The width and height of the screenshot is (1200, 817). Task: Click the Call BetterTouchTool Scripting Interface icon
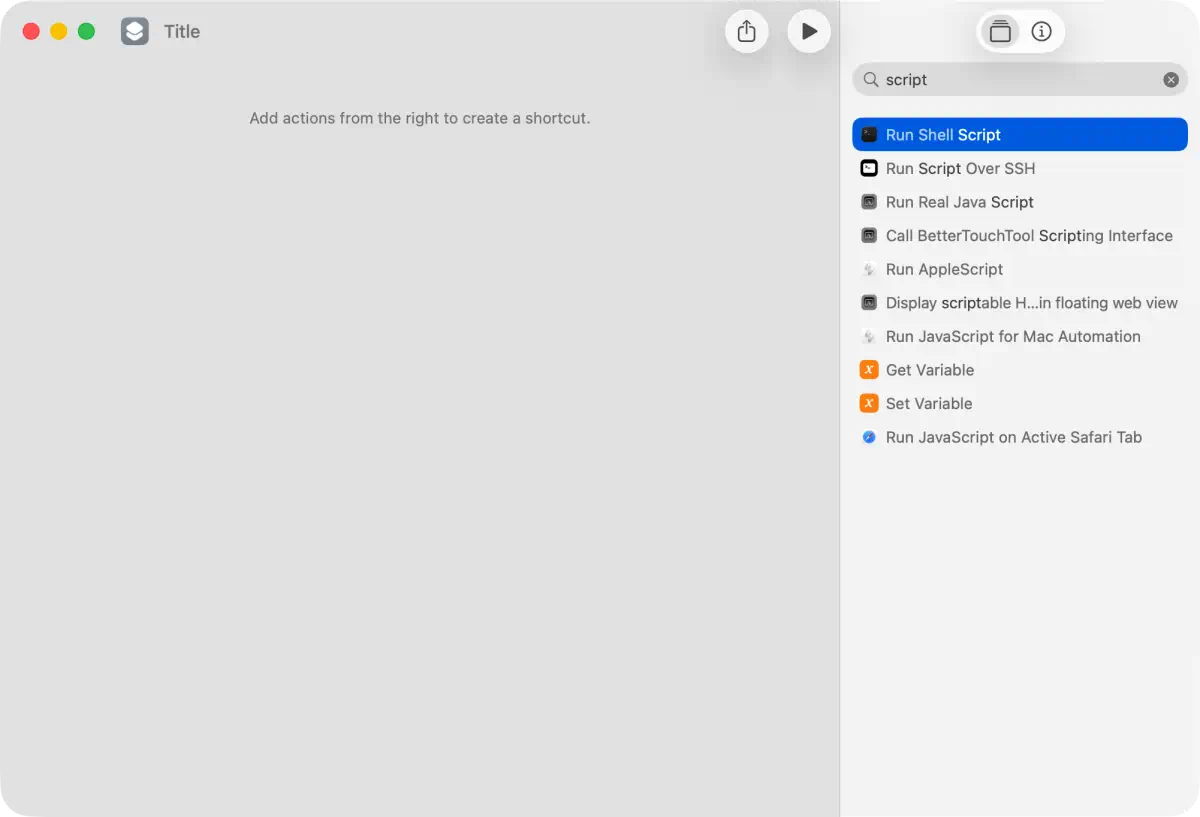pos(869,235)
